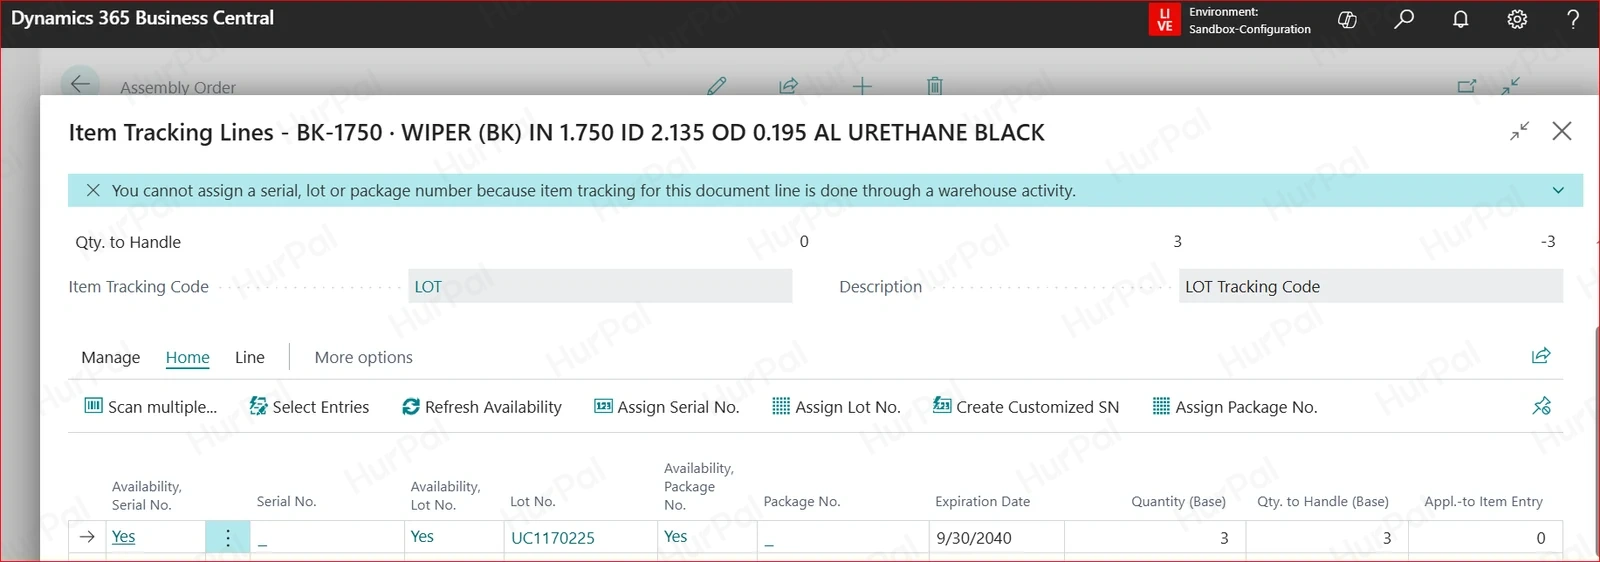Click Dynamics 365 Business Central title

pos(142,18)
